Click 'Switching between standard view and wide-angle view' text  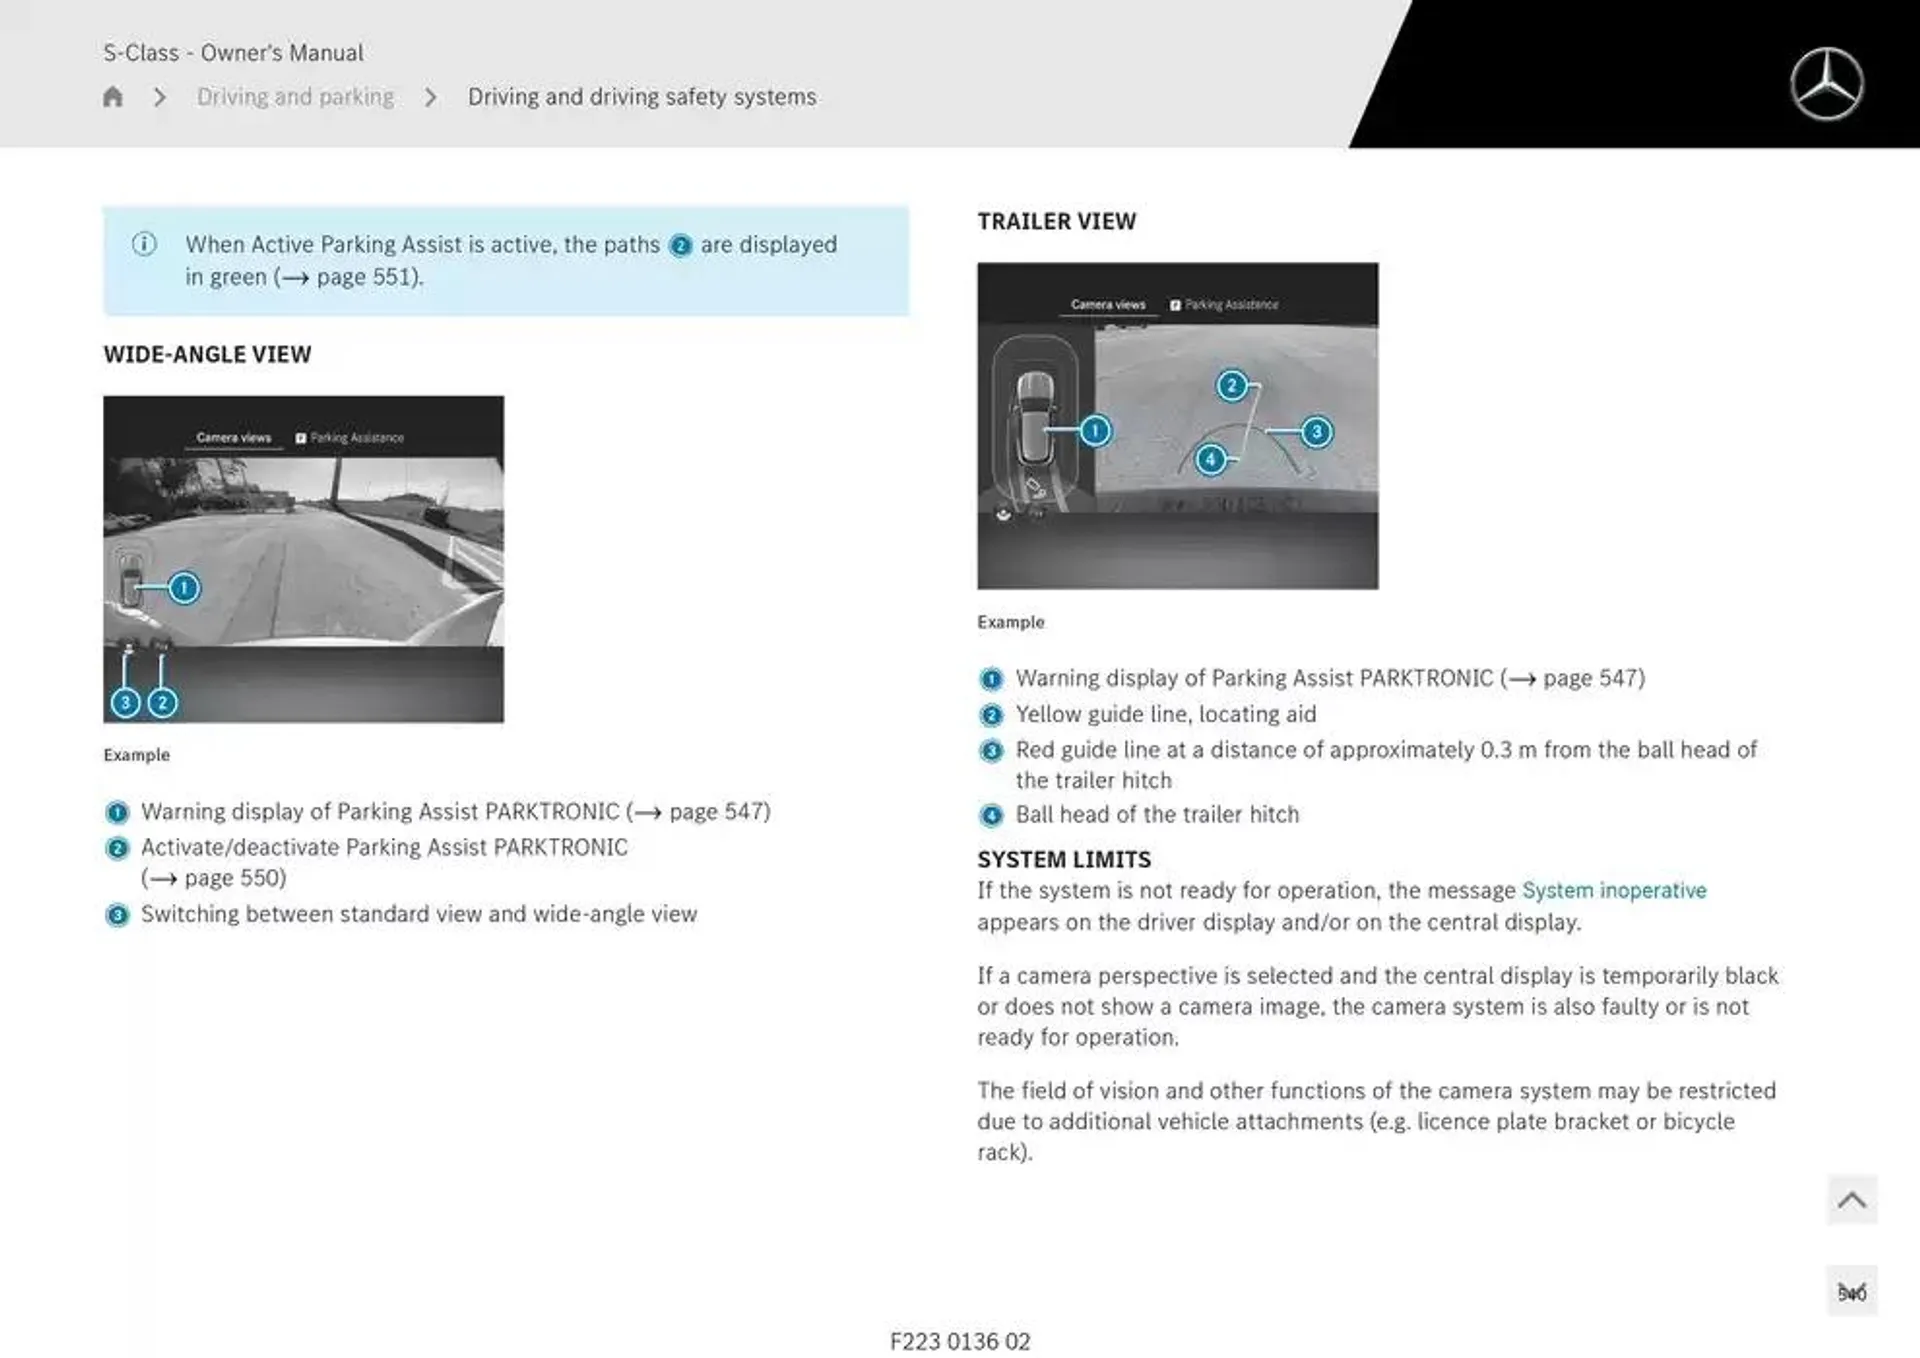click(x=419, y=914)
